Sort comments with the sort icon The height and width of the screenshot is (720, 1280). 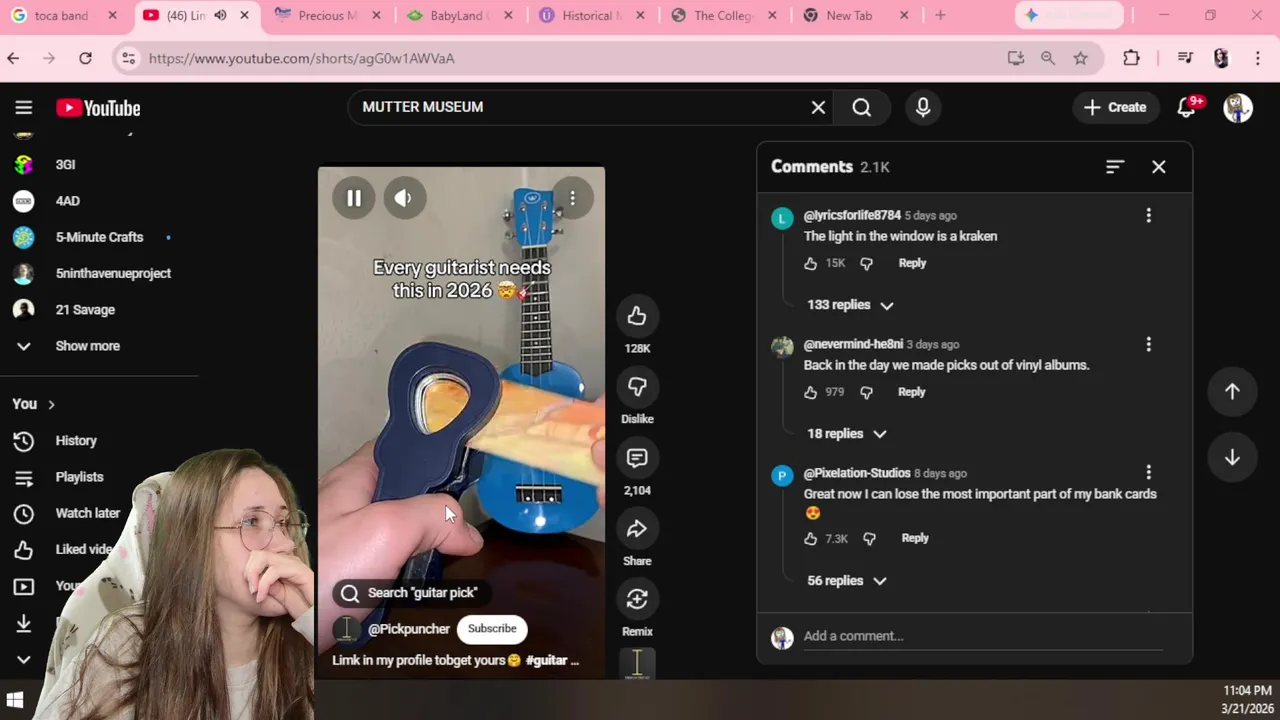point(1115,167)
